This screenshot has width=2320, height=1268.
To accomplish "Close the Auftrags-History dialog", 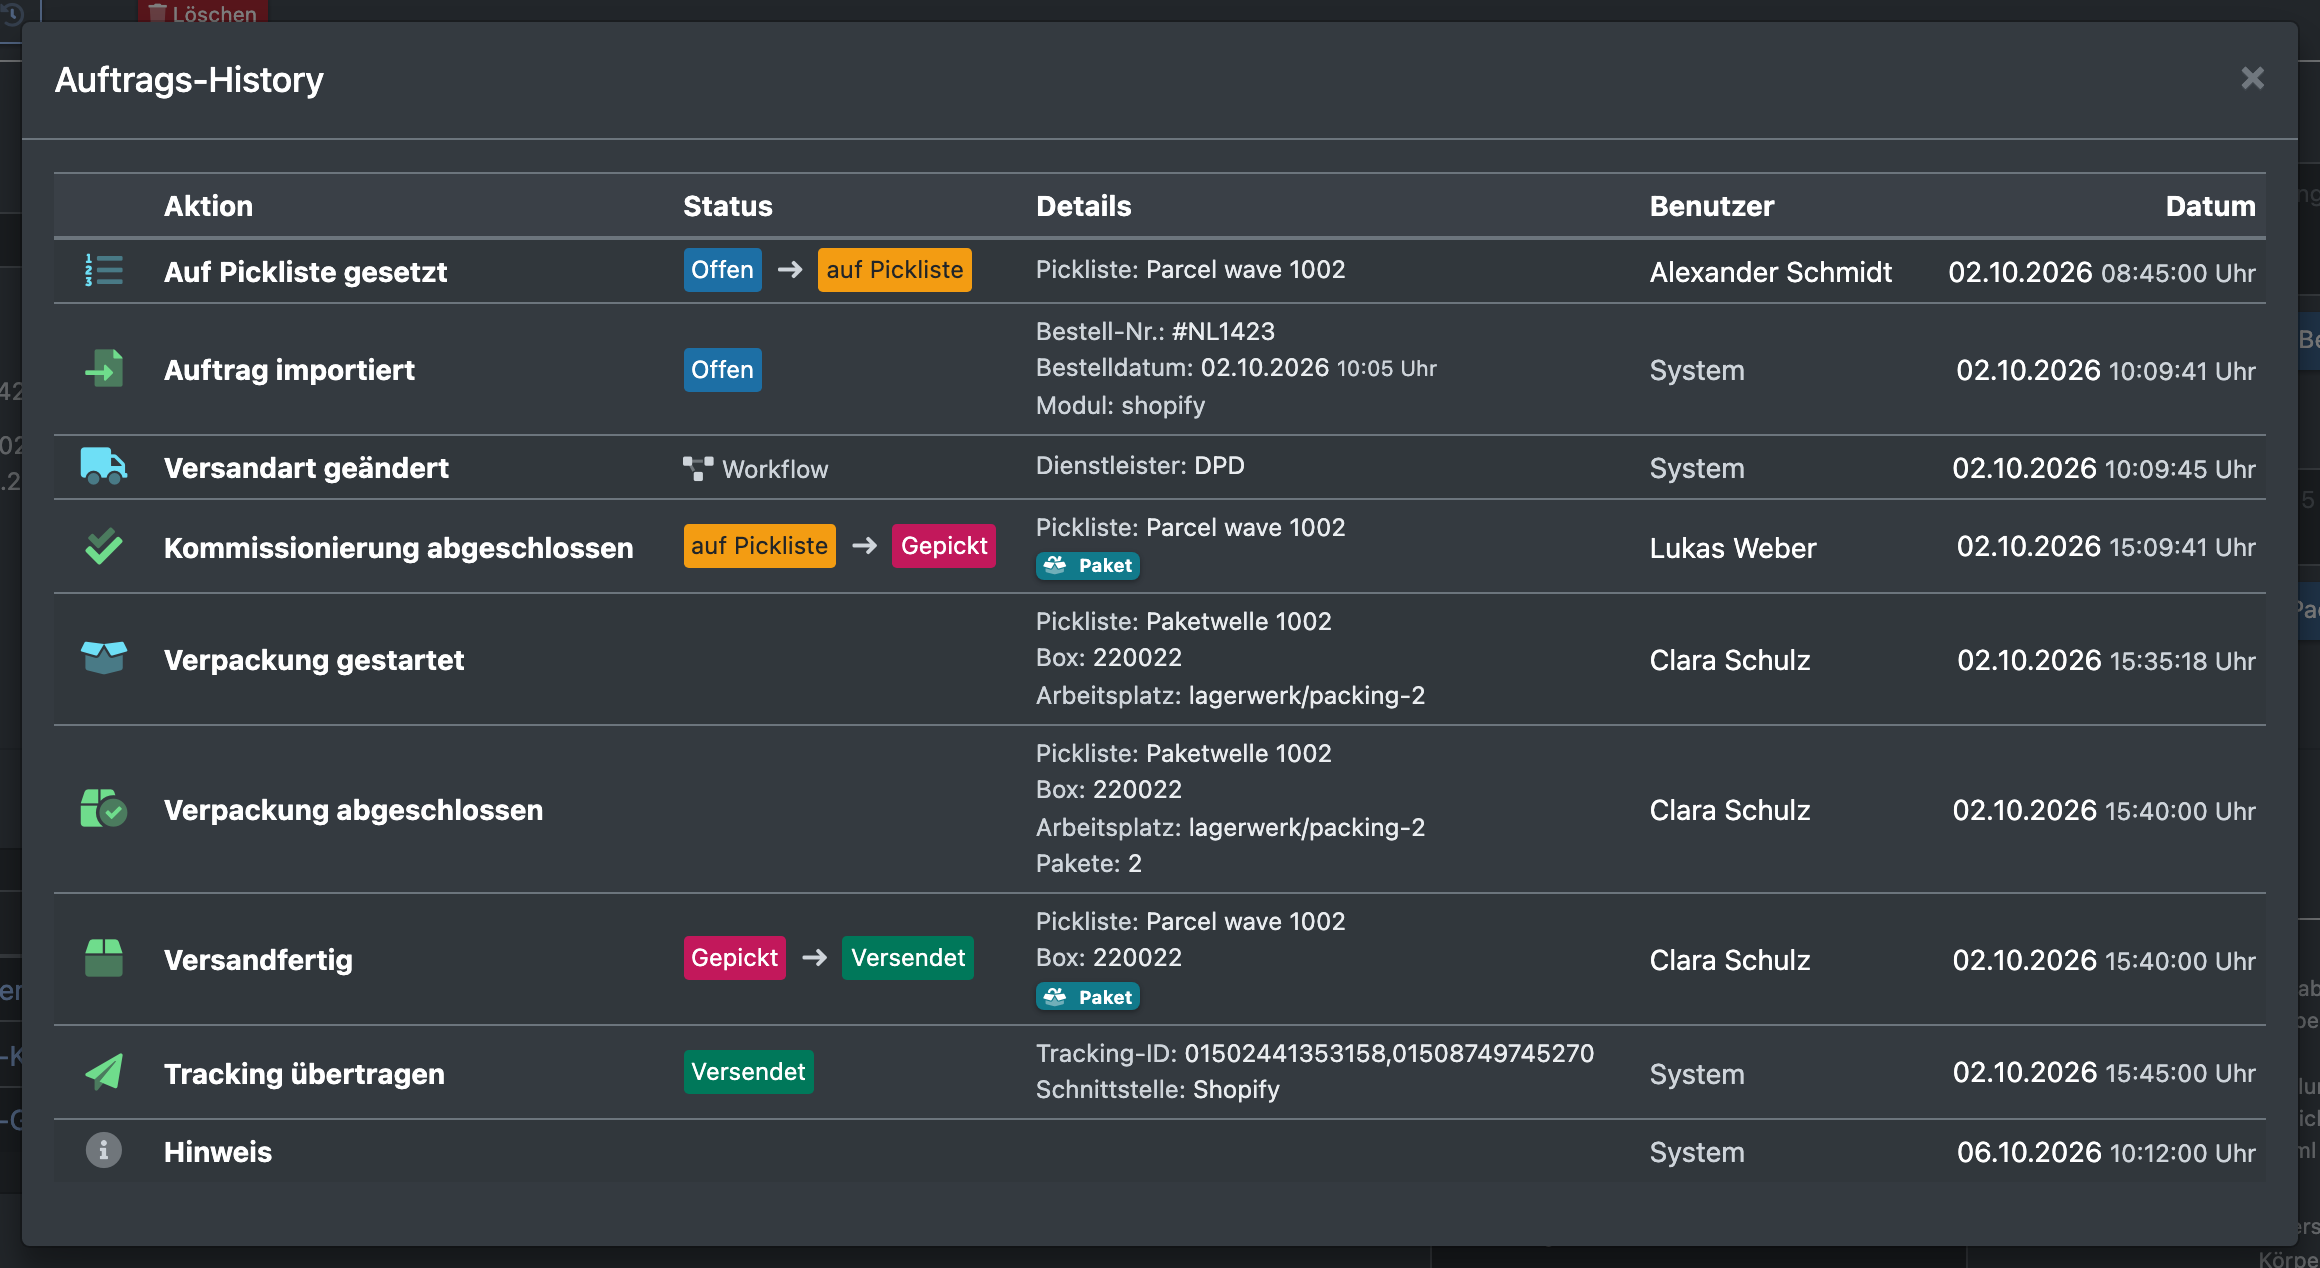I will 2252,78.
